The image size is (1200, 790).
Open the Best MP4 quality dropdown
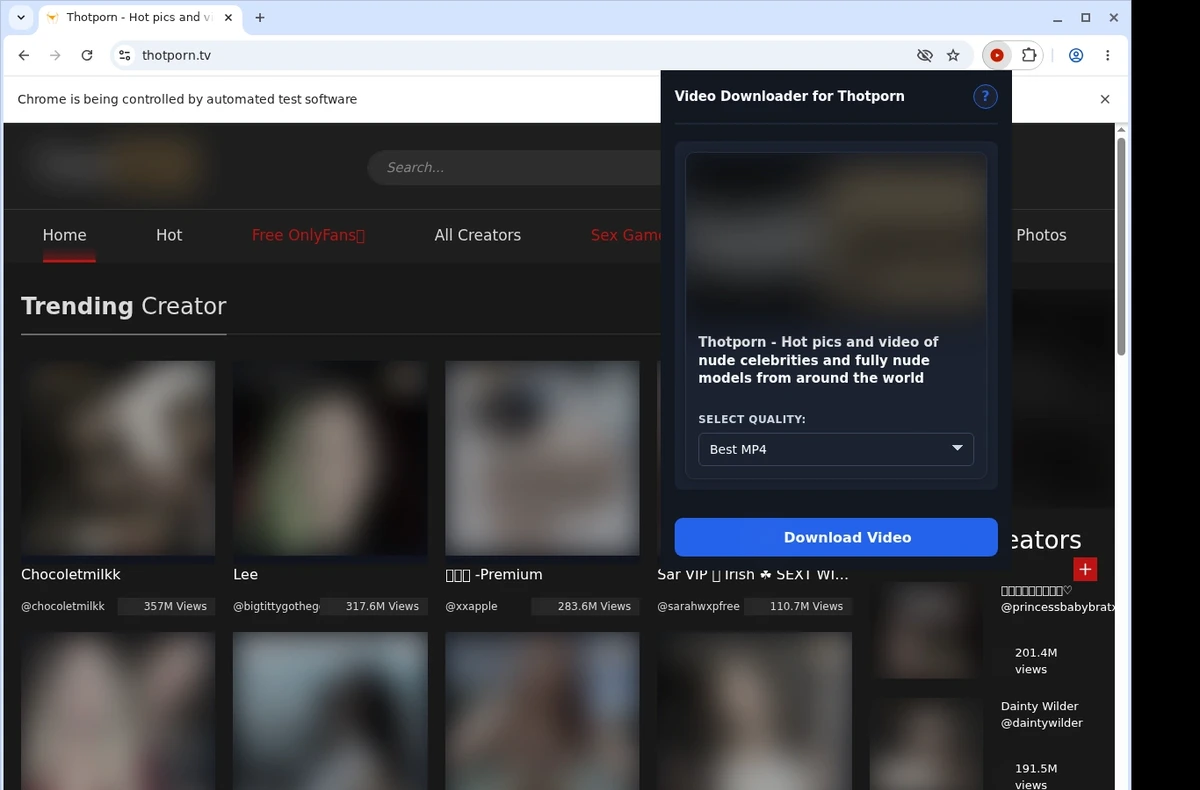coord(836,449)
